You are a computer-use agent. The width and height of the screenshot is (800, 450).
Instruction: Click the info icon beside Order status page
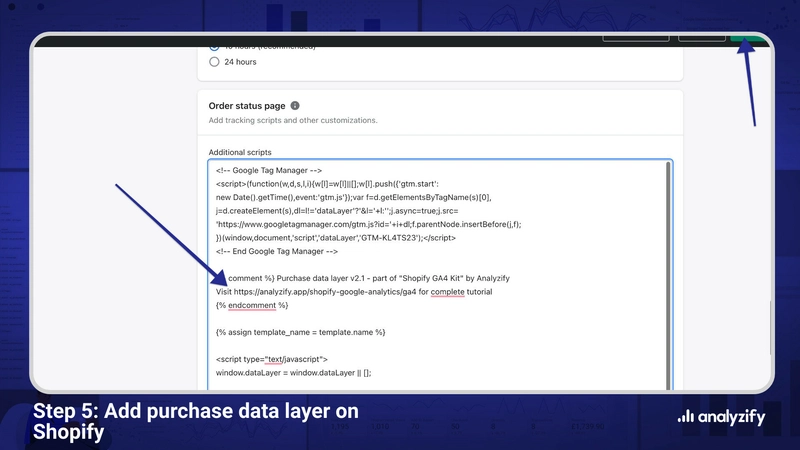coord(295,106)
